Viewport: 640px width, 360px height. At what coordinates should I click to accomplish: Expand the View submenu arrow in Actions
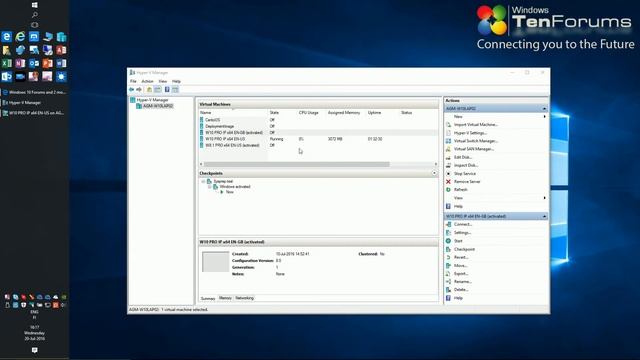coord(544,198)
